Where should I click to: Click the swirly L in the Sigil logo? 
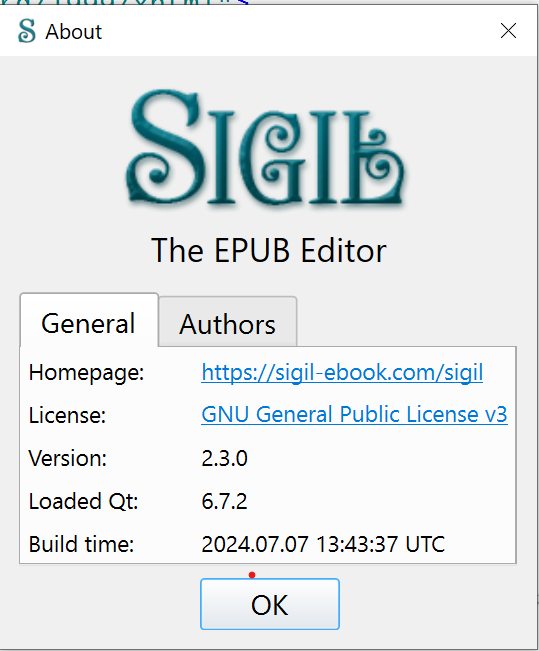372,159
